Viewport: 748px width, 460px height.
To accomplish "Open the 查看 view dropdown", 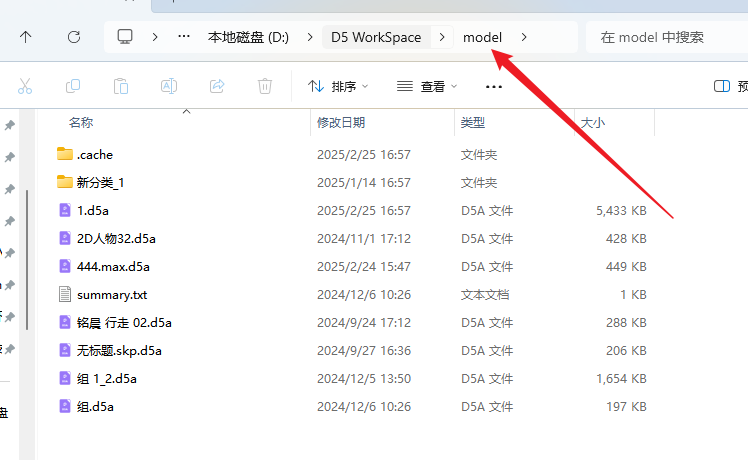I will tap(427, 87).
